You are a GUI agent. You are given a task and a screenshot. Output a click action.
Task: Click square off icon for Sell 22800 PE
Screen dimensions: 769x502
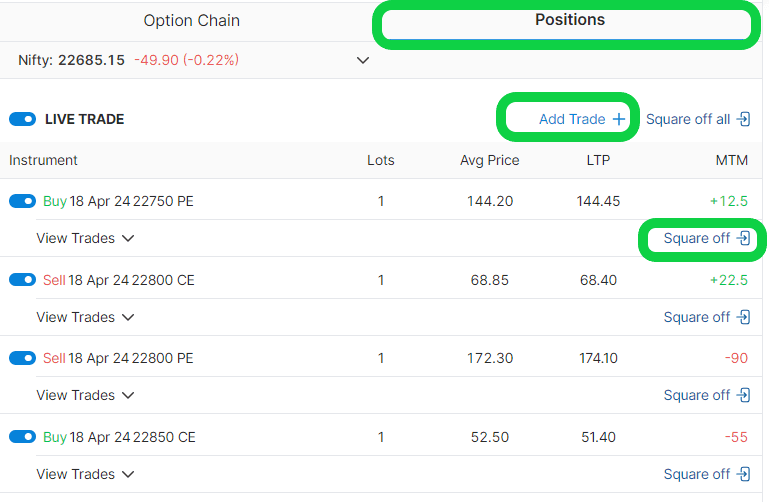point(744,395)
